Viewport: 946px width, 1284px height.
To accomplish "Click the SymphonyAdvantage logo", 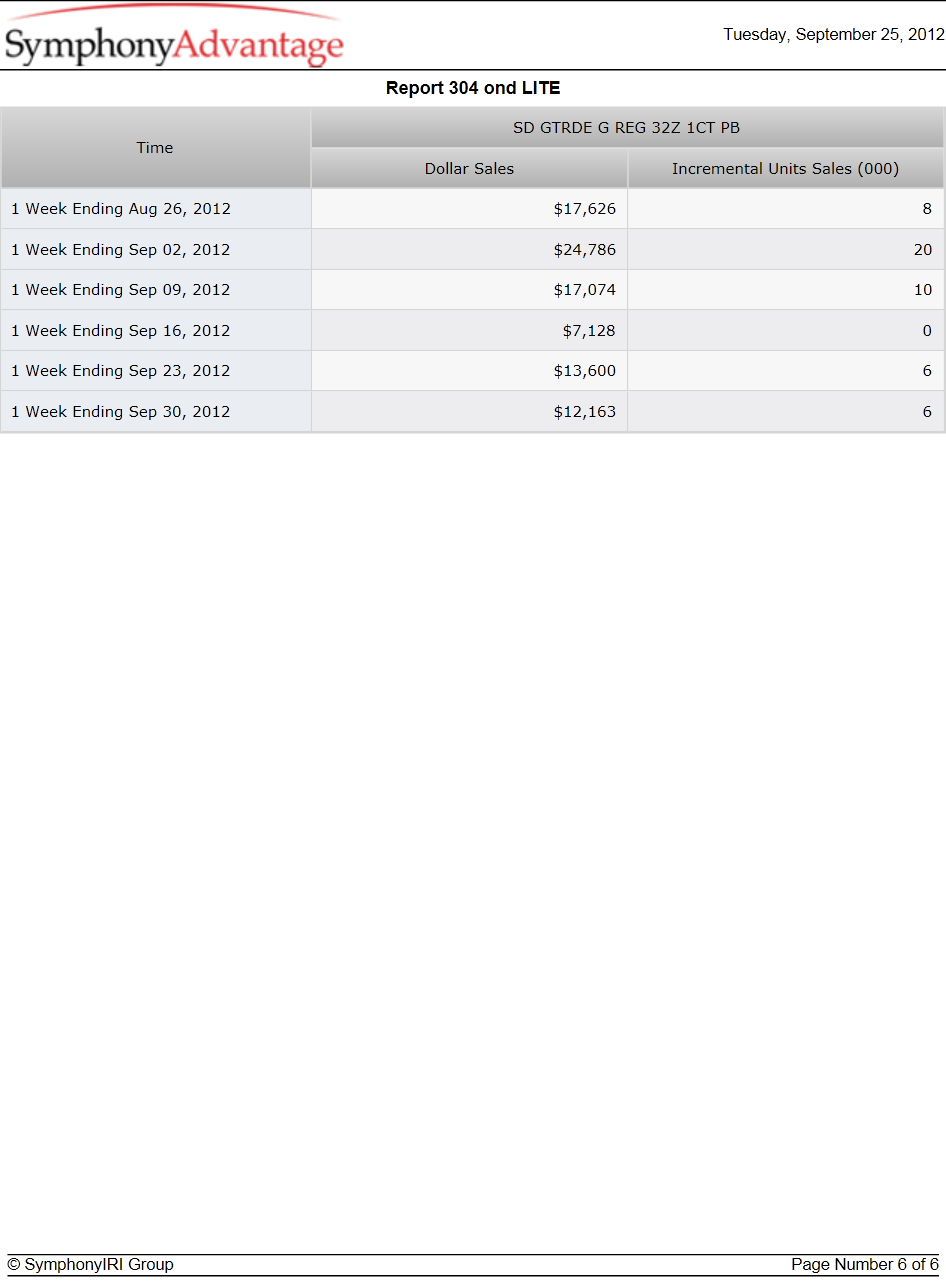I will (x=174, y=37).
